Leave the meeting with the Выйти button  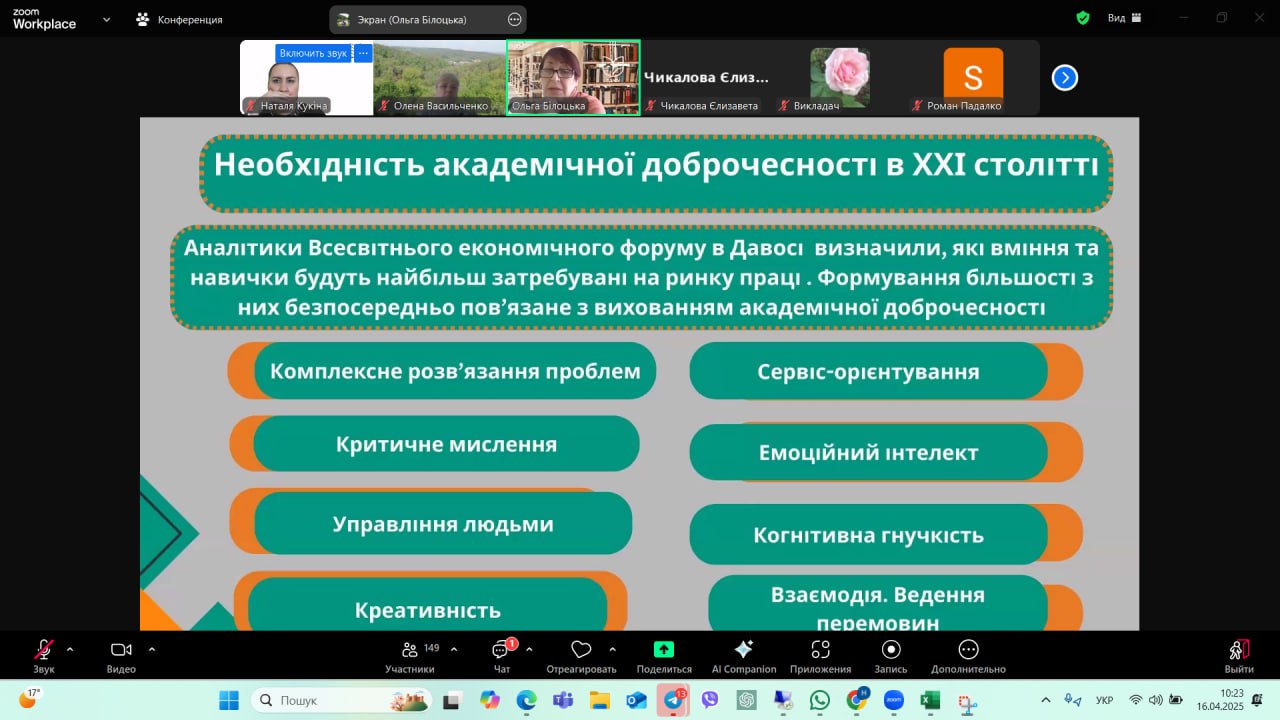click(x=1239, y=655)
